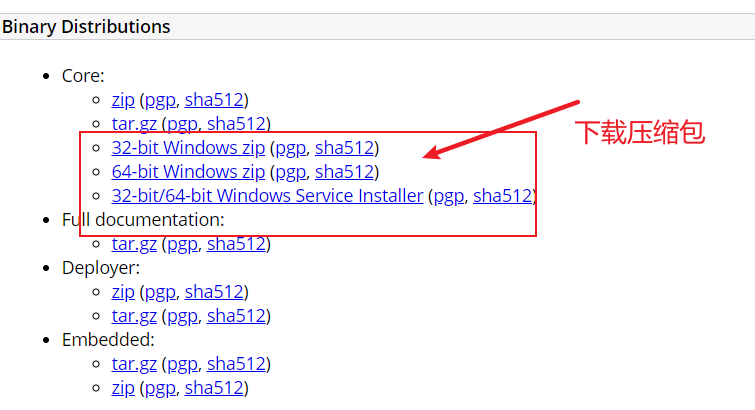Download the Deployer zip

tap(123, 292)
